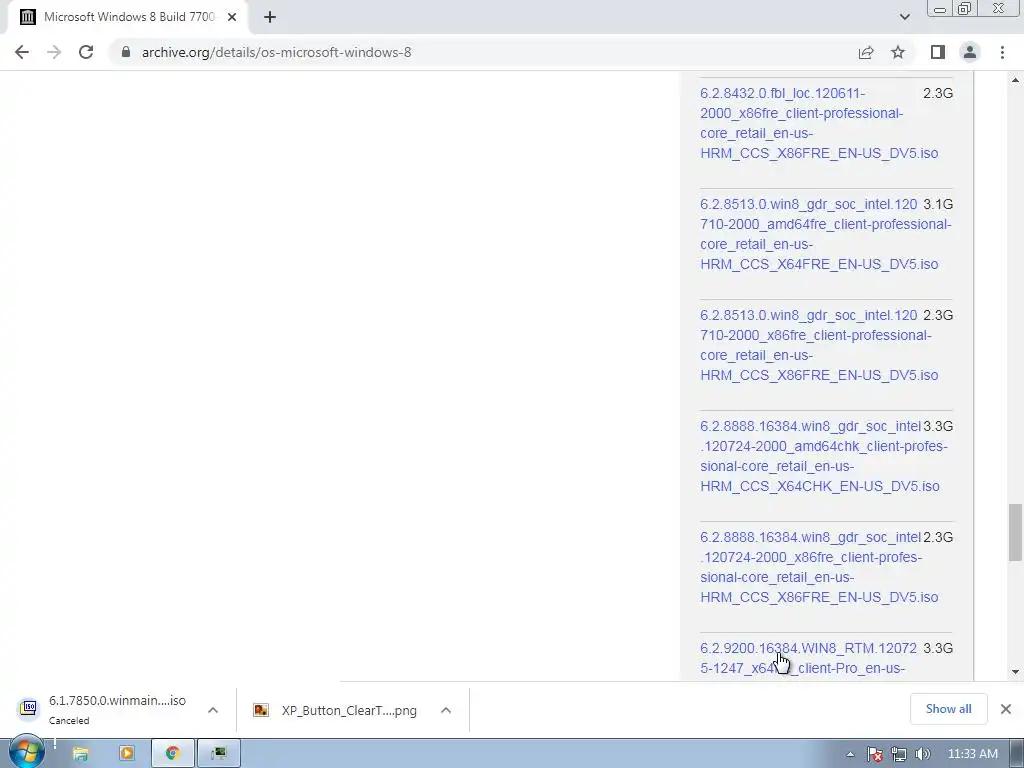Expand options for the canceled ISO download

pos(213,710)
